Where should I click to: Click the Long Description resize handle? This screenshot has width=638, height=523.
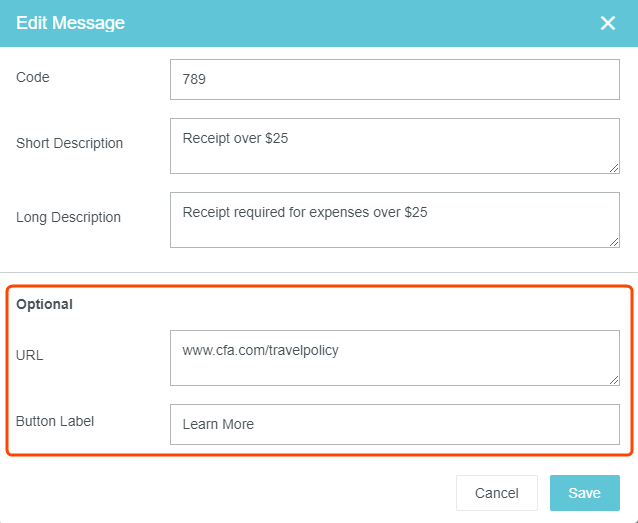(614, 242)
